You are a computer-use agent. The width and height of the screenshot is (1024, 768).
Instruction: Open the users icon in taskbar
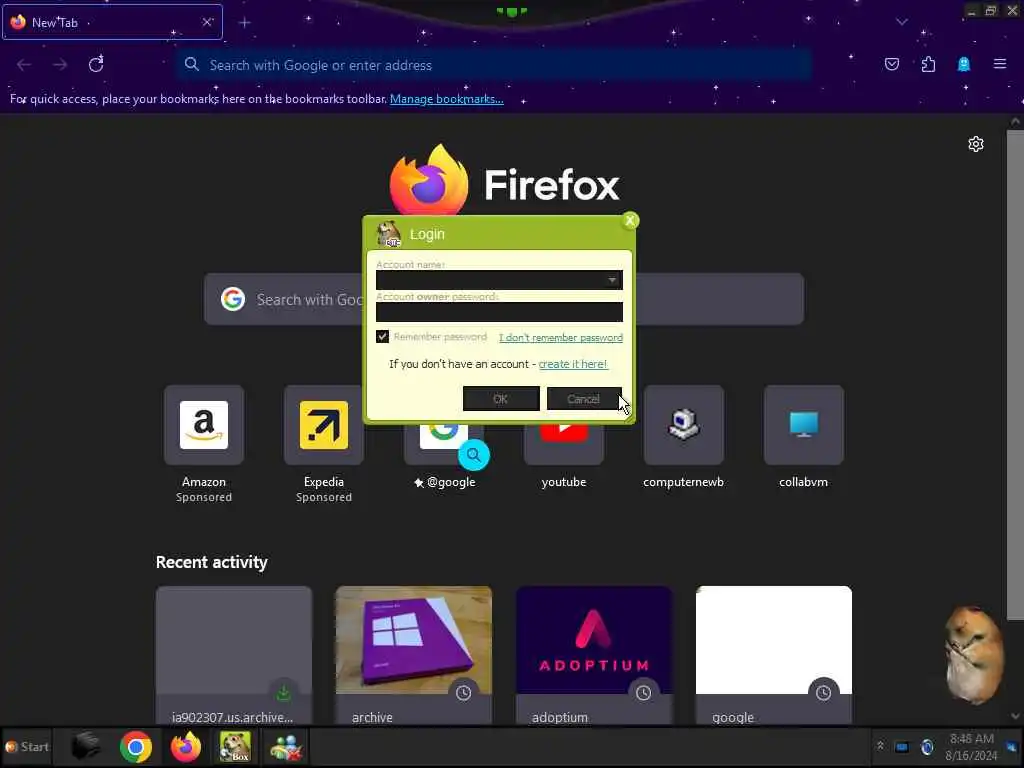tap(285, 746)
